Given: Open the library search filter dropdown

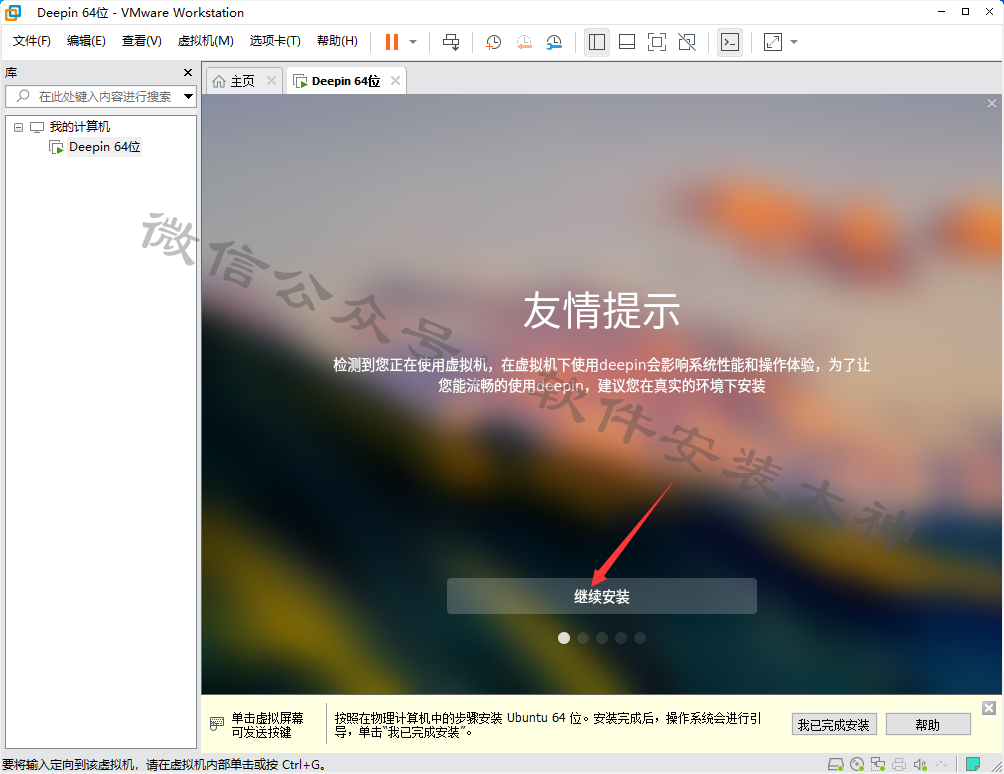Looking at the screenshot, I should (188, 97).
